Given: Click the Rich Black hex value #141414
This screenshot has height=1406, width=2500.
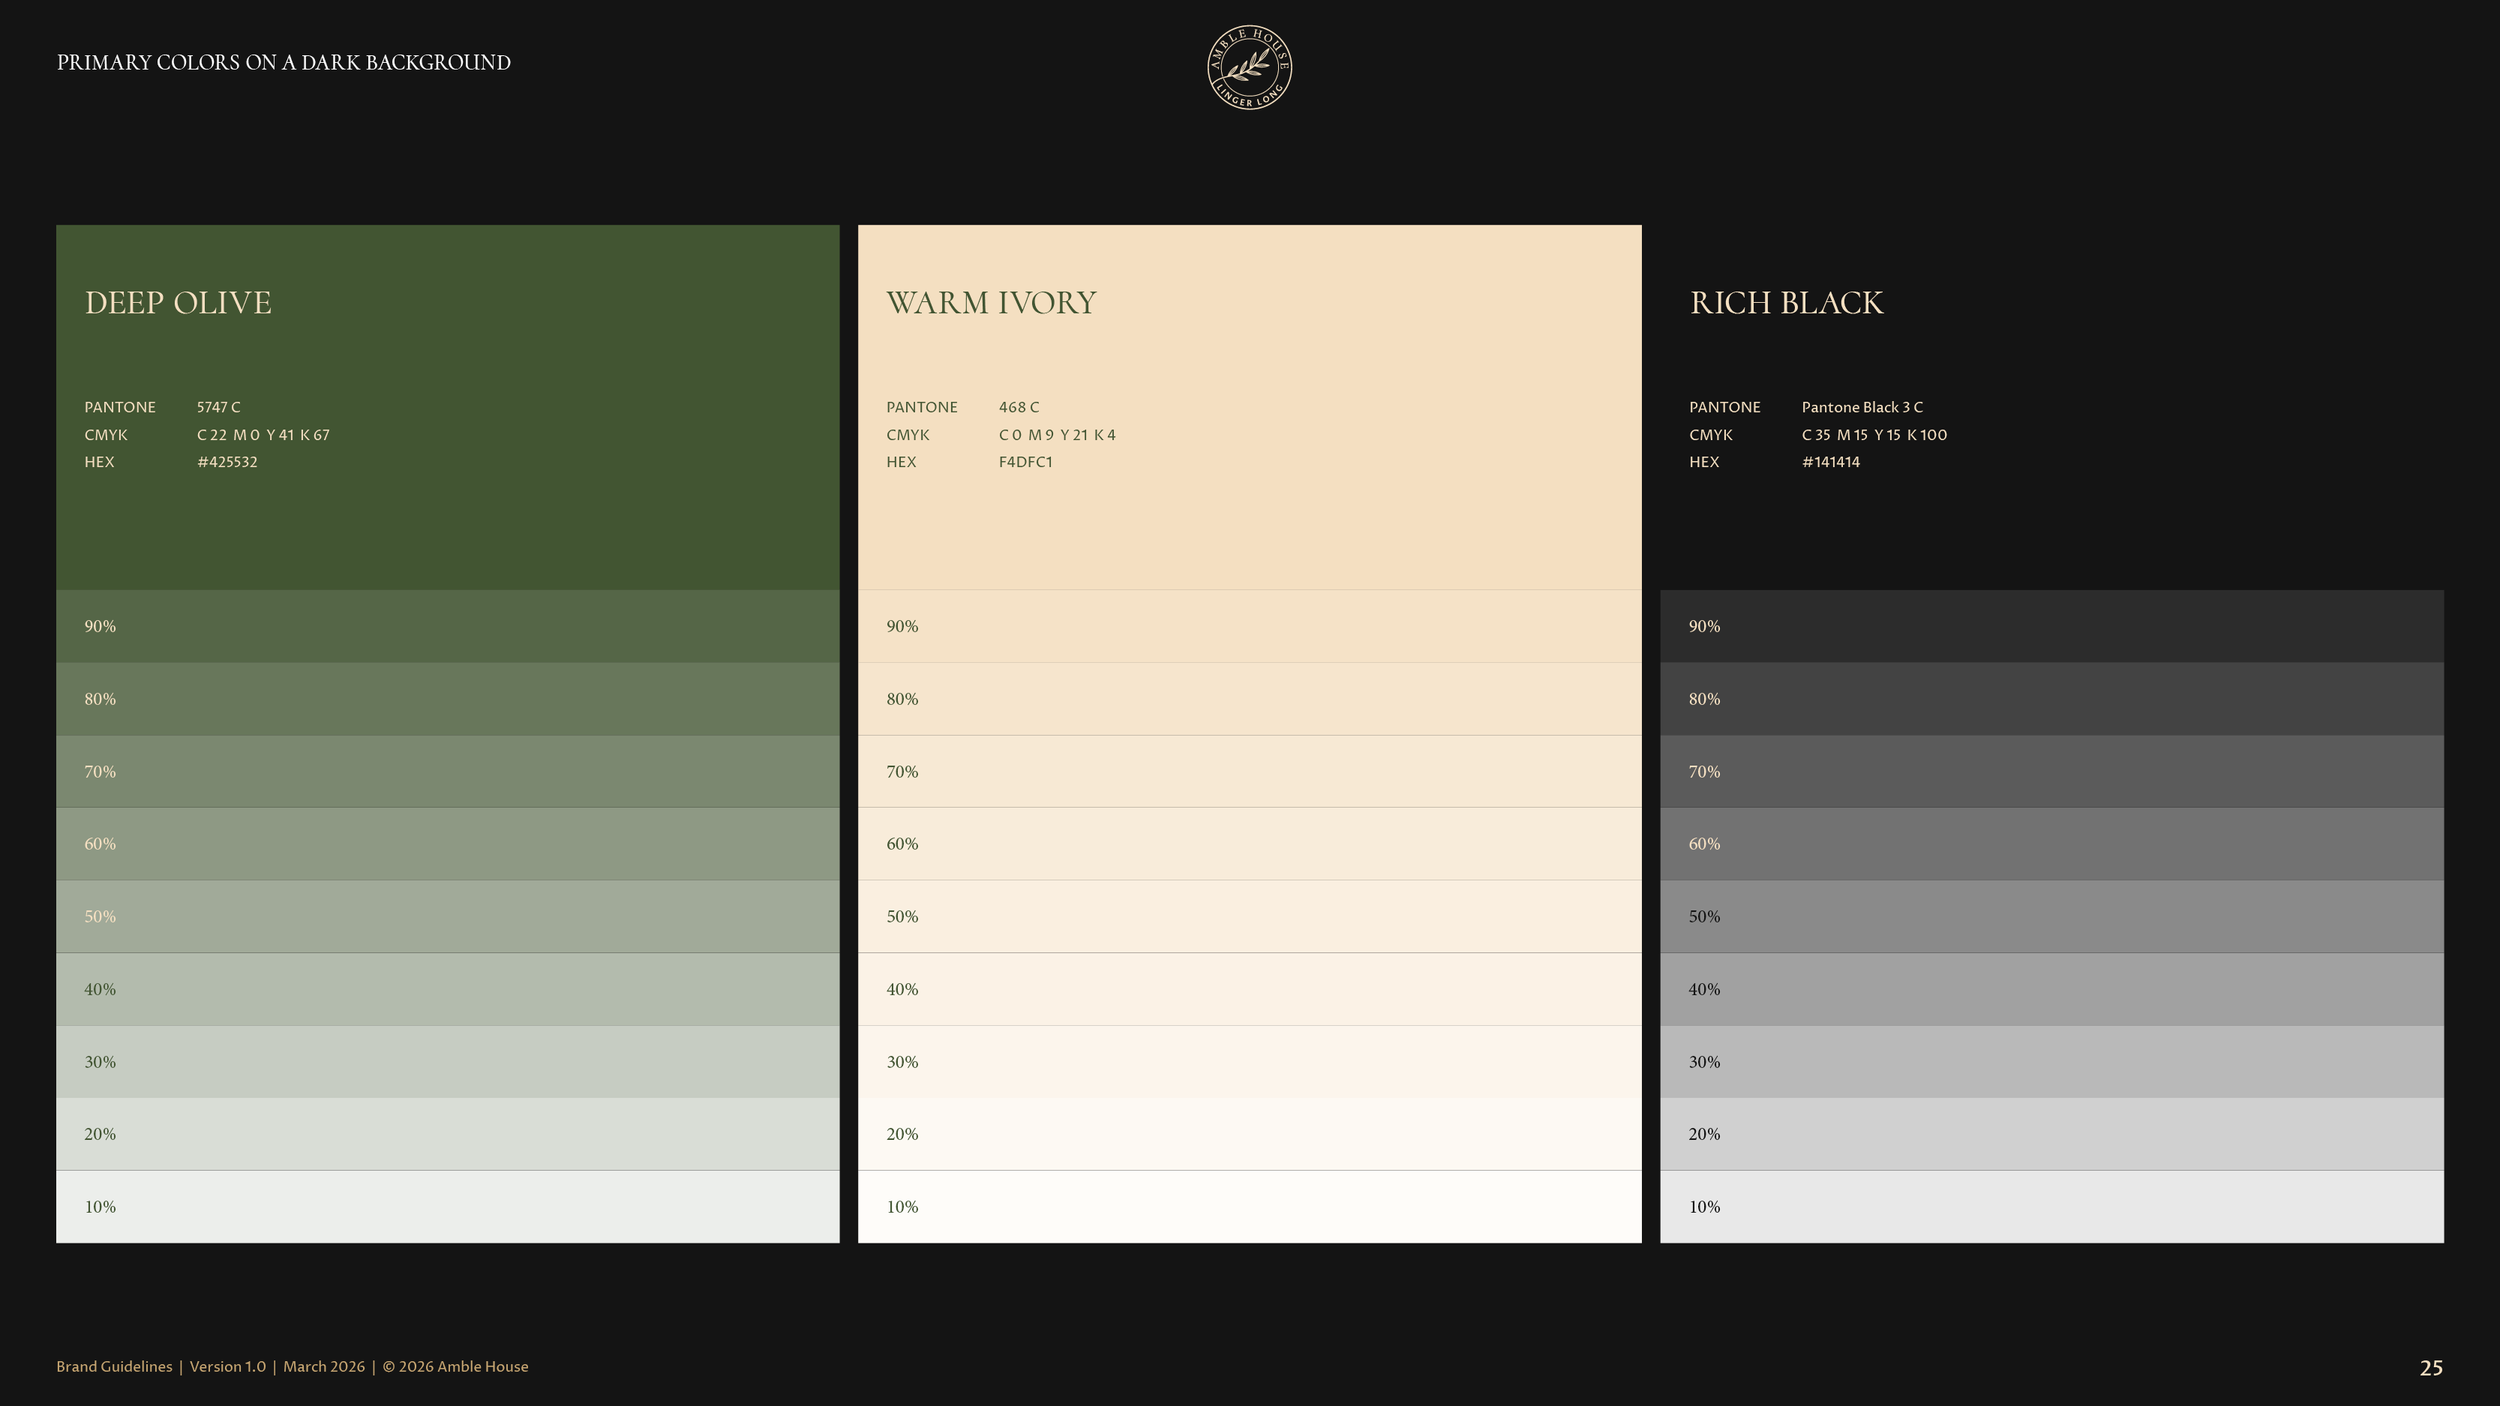Looking at the screenshot, I should click(x=1830, y=462).
